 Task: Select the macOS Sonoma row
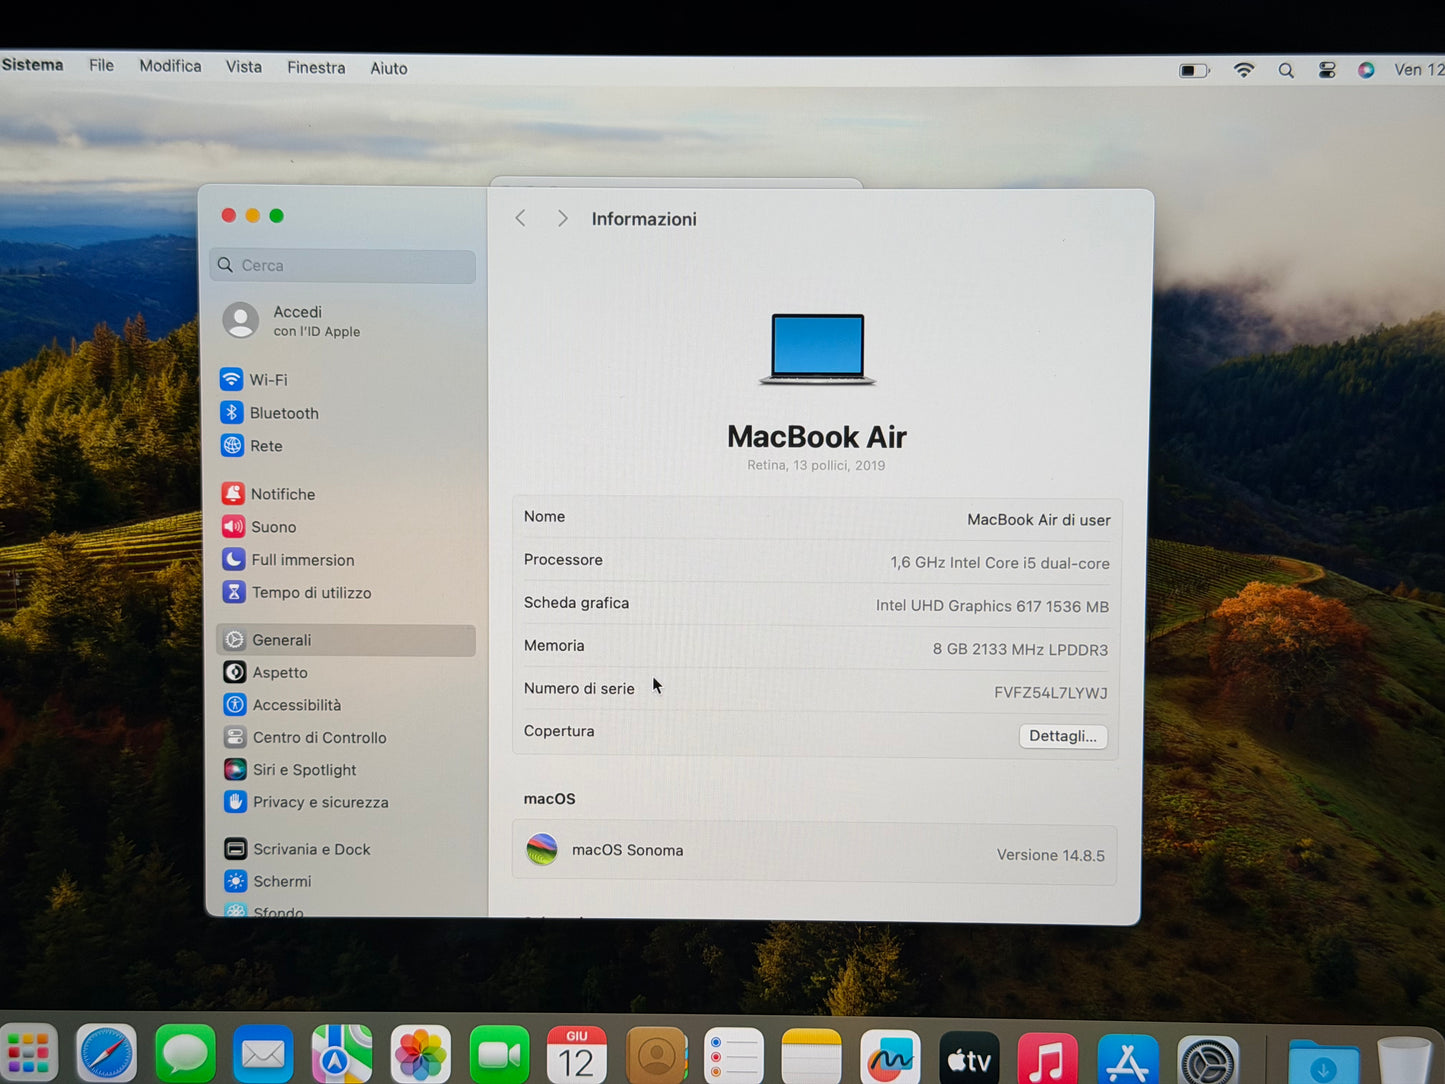click(x=814, y=852)
